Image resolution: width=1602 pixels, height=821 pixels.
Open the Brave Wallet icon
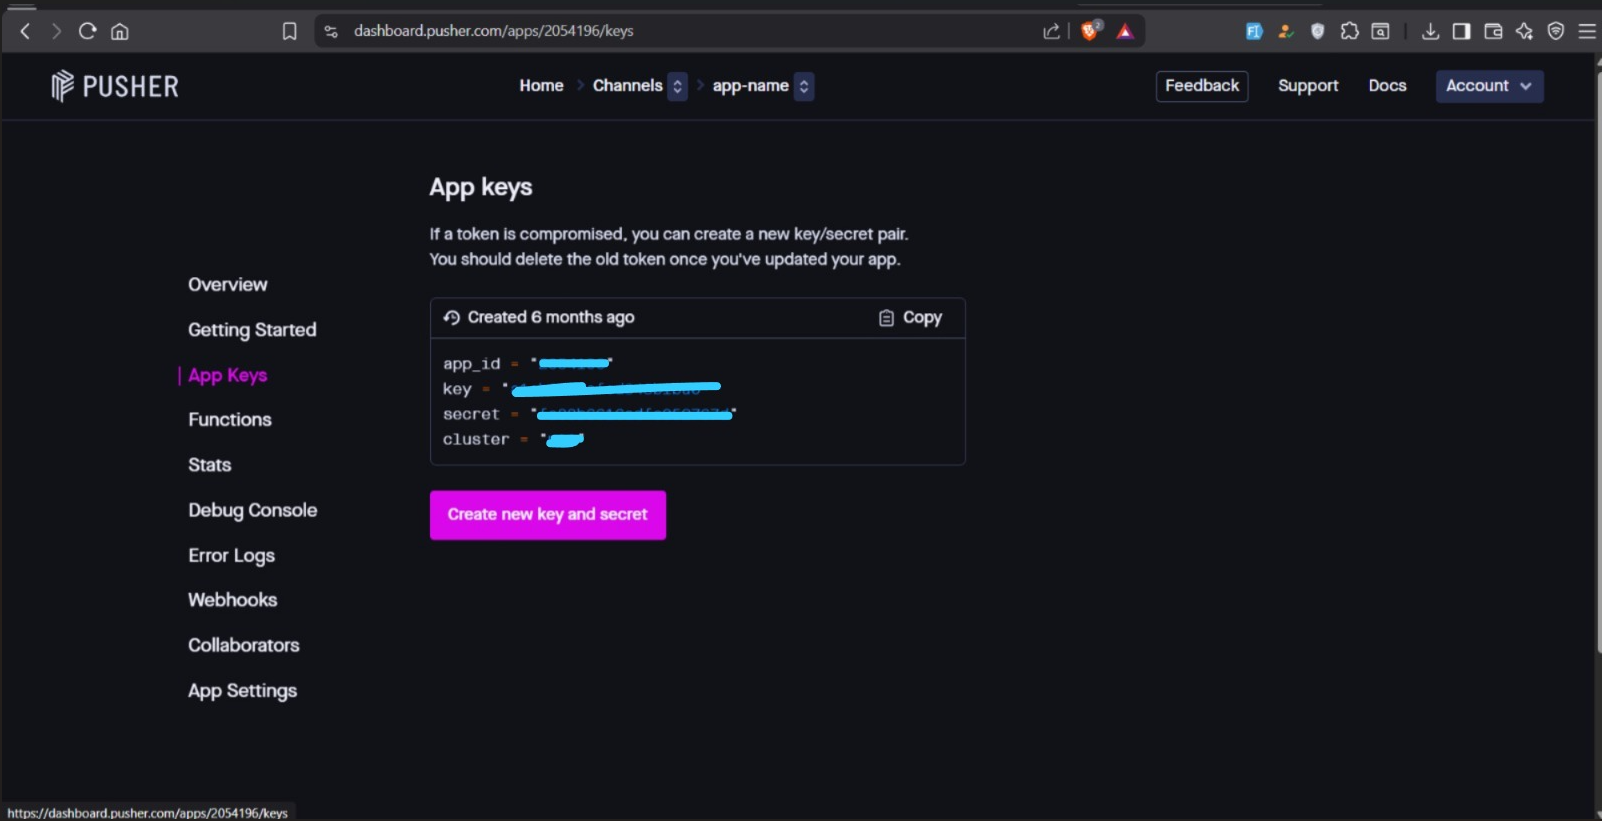(1493, 31)
